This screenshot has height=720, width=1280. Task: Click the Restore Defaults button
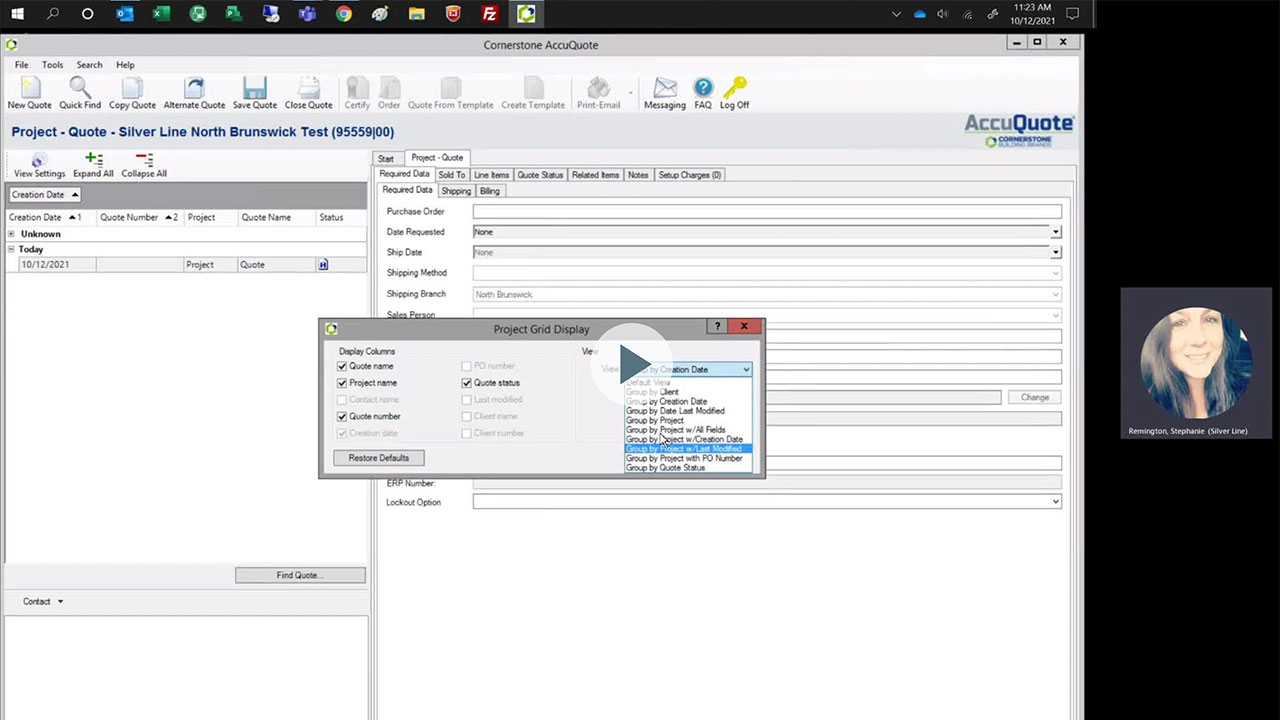(x=379, y=458)
